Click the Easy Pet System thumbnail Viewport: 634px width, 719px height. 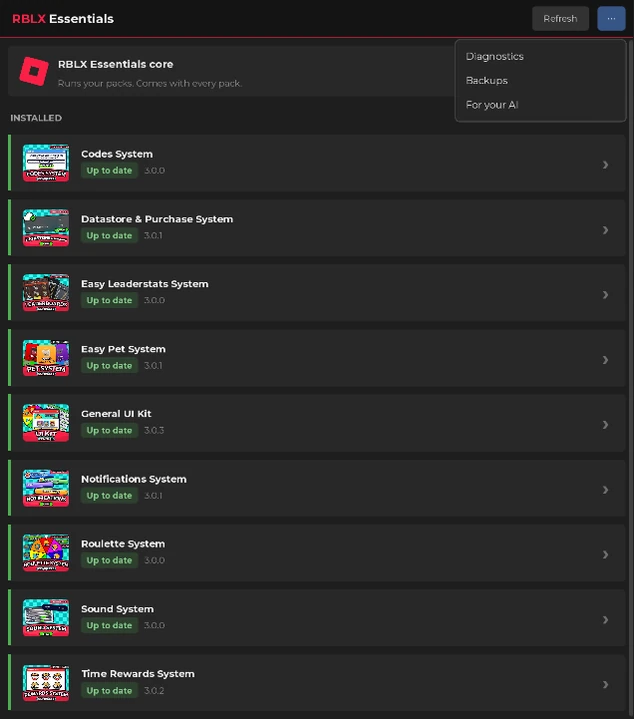pos(46,358)
